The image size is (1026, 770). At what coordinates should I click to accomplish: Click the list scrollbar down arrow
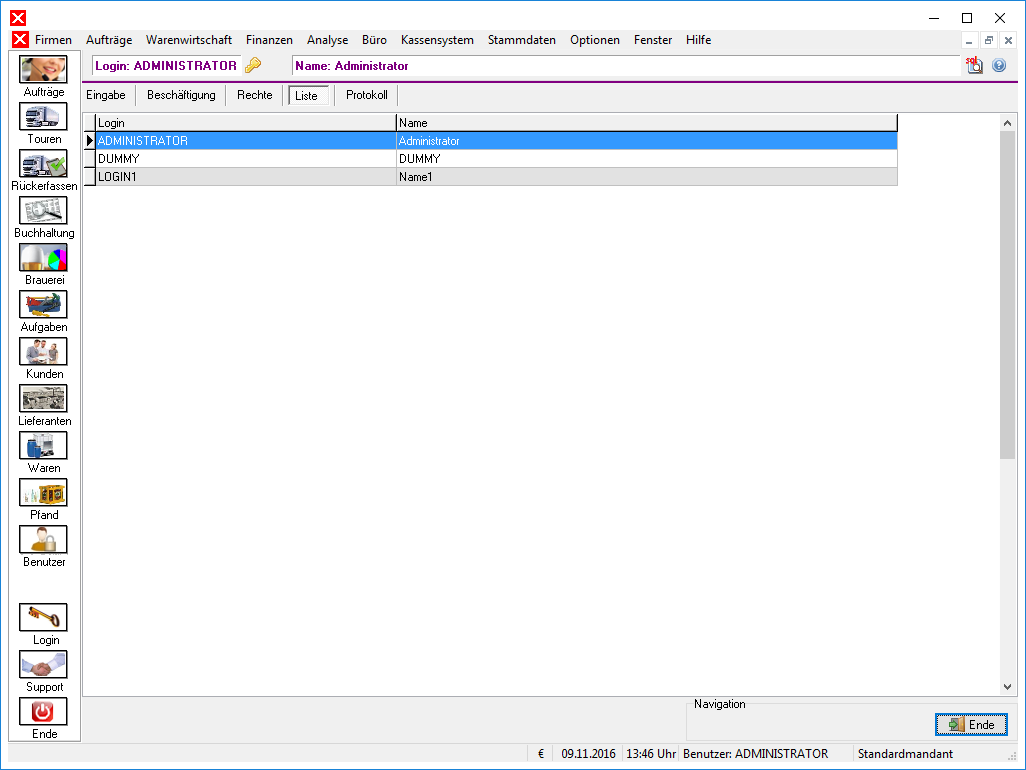click(1007, 687)
